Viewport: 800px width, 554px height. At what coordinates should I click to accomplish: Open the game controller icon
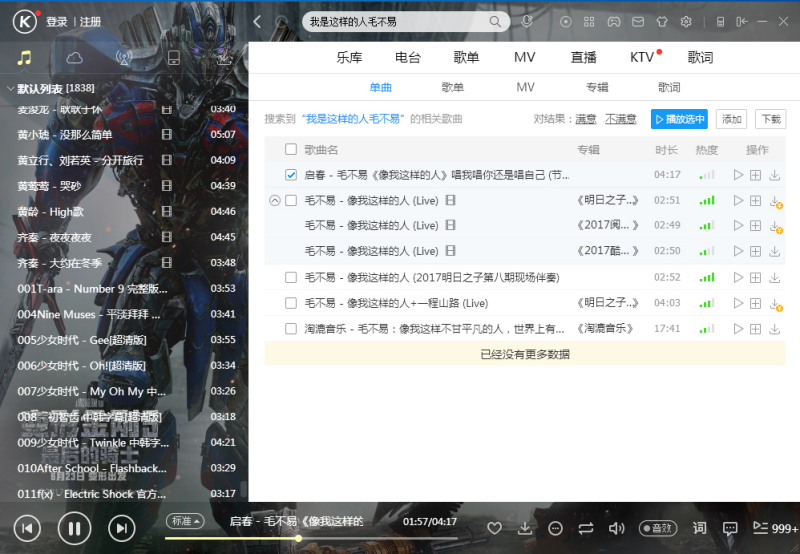[x=614, y=21]
